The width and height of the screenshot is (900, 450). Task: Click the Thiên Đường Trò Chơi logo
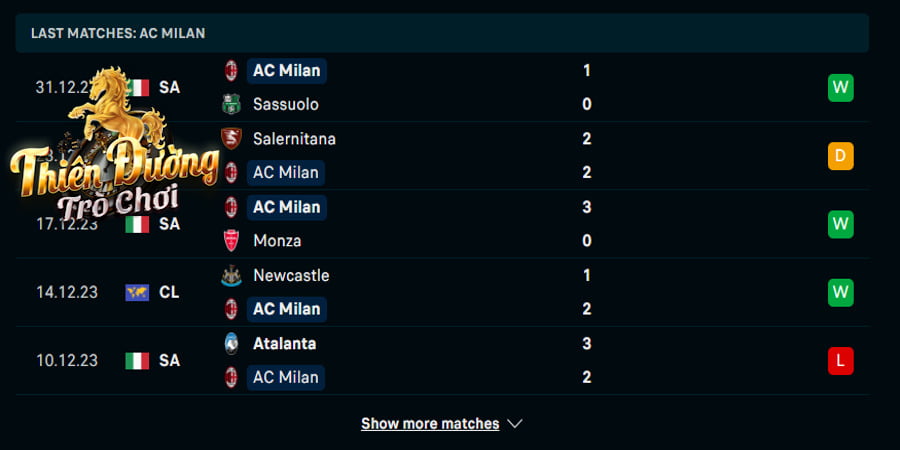(x=114, y=143)
